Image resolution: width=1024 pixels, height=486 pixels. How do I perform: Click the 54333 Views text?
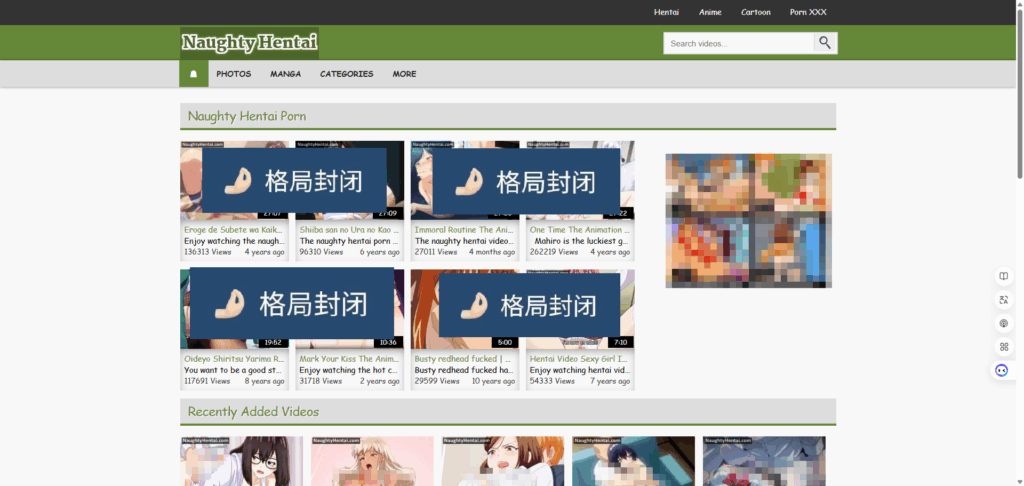(x=552, y=381)
